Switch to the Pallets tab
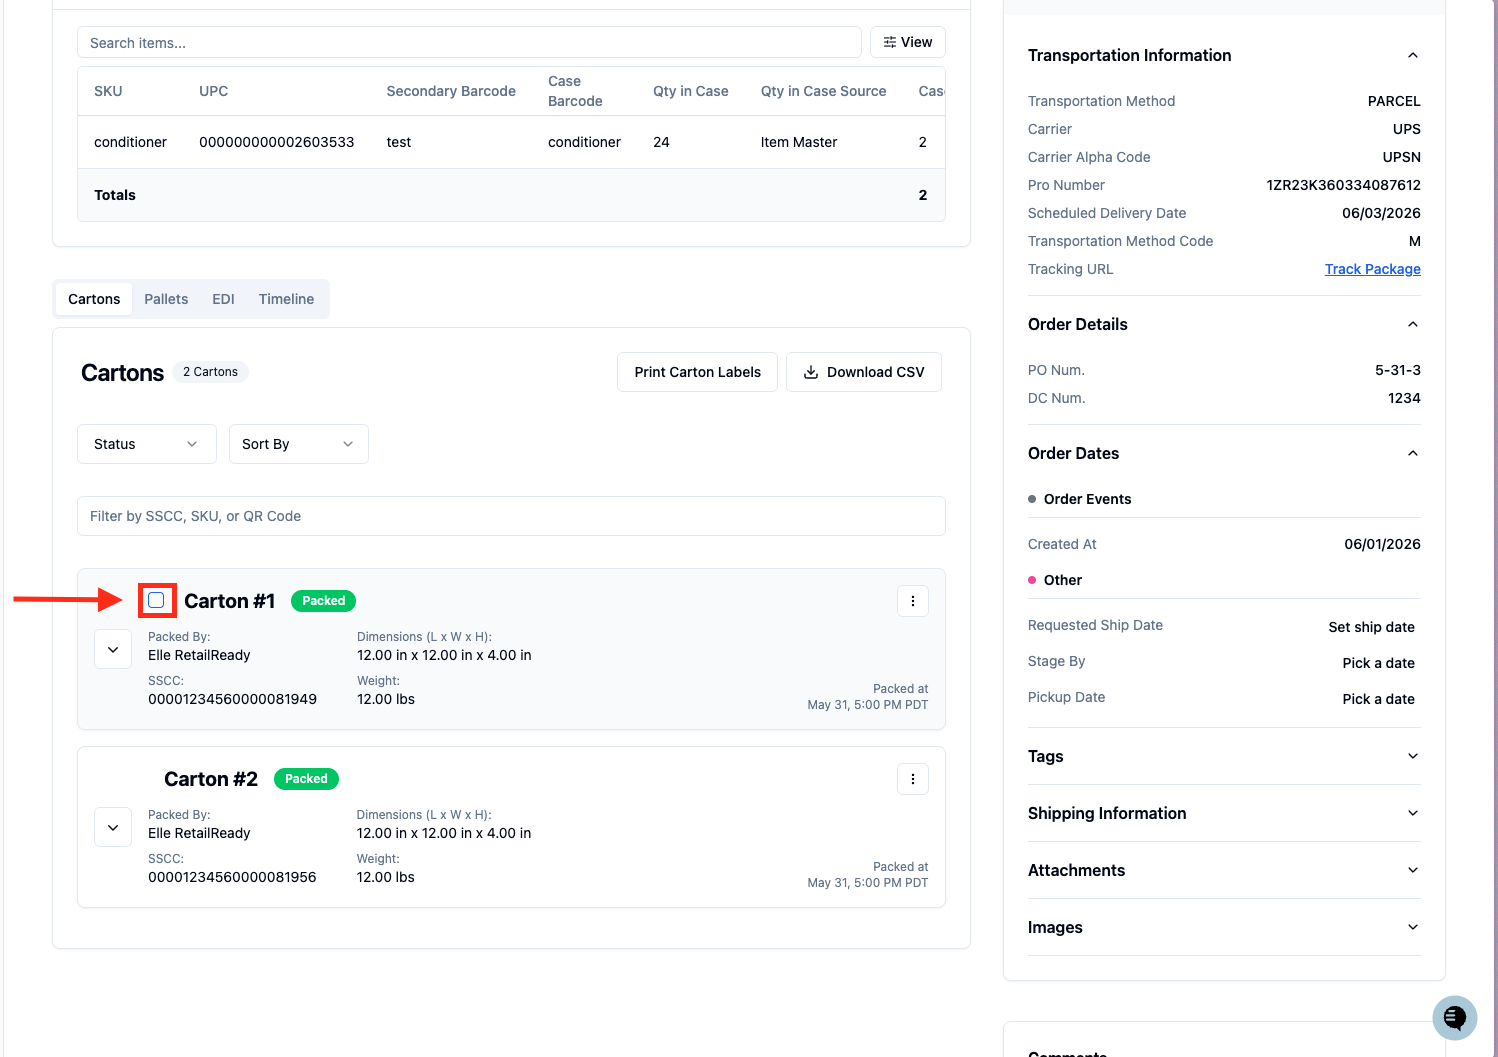This screenshot has height=1057, width=1498. (166, 299)
